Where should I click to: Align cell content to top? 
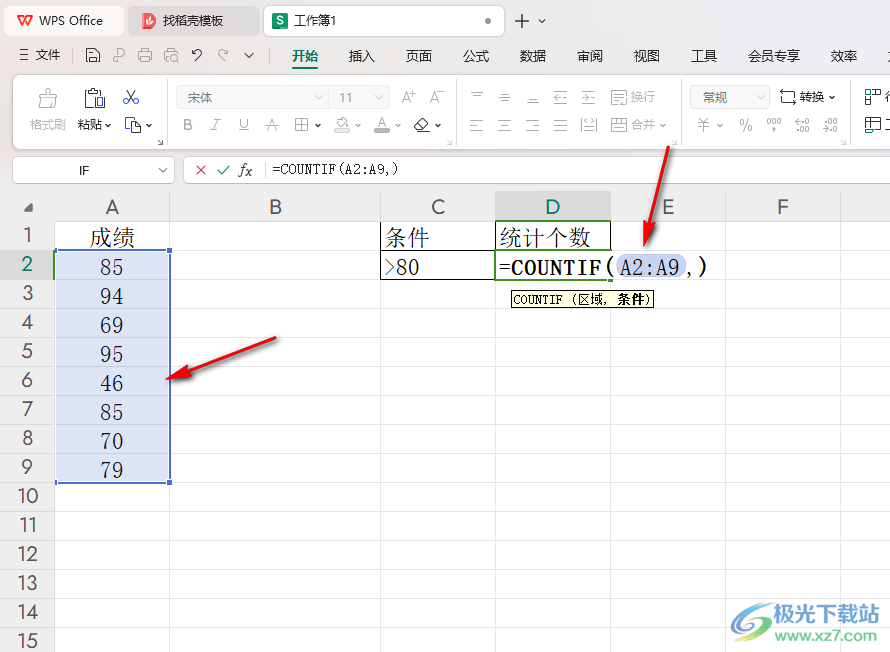click(x=477, y=97)
